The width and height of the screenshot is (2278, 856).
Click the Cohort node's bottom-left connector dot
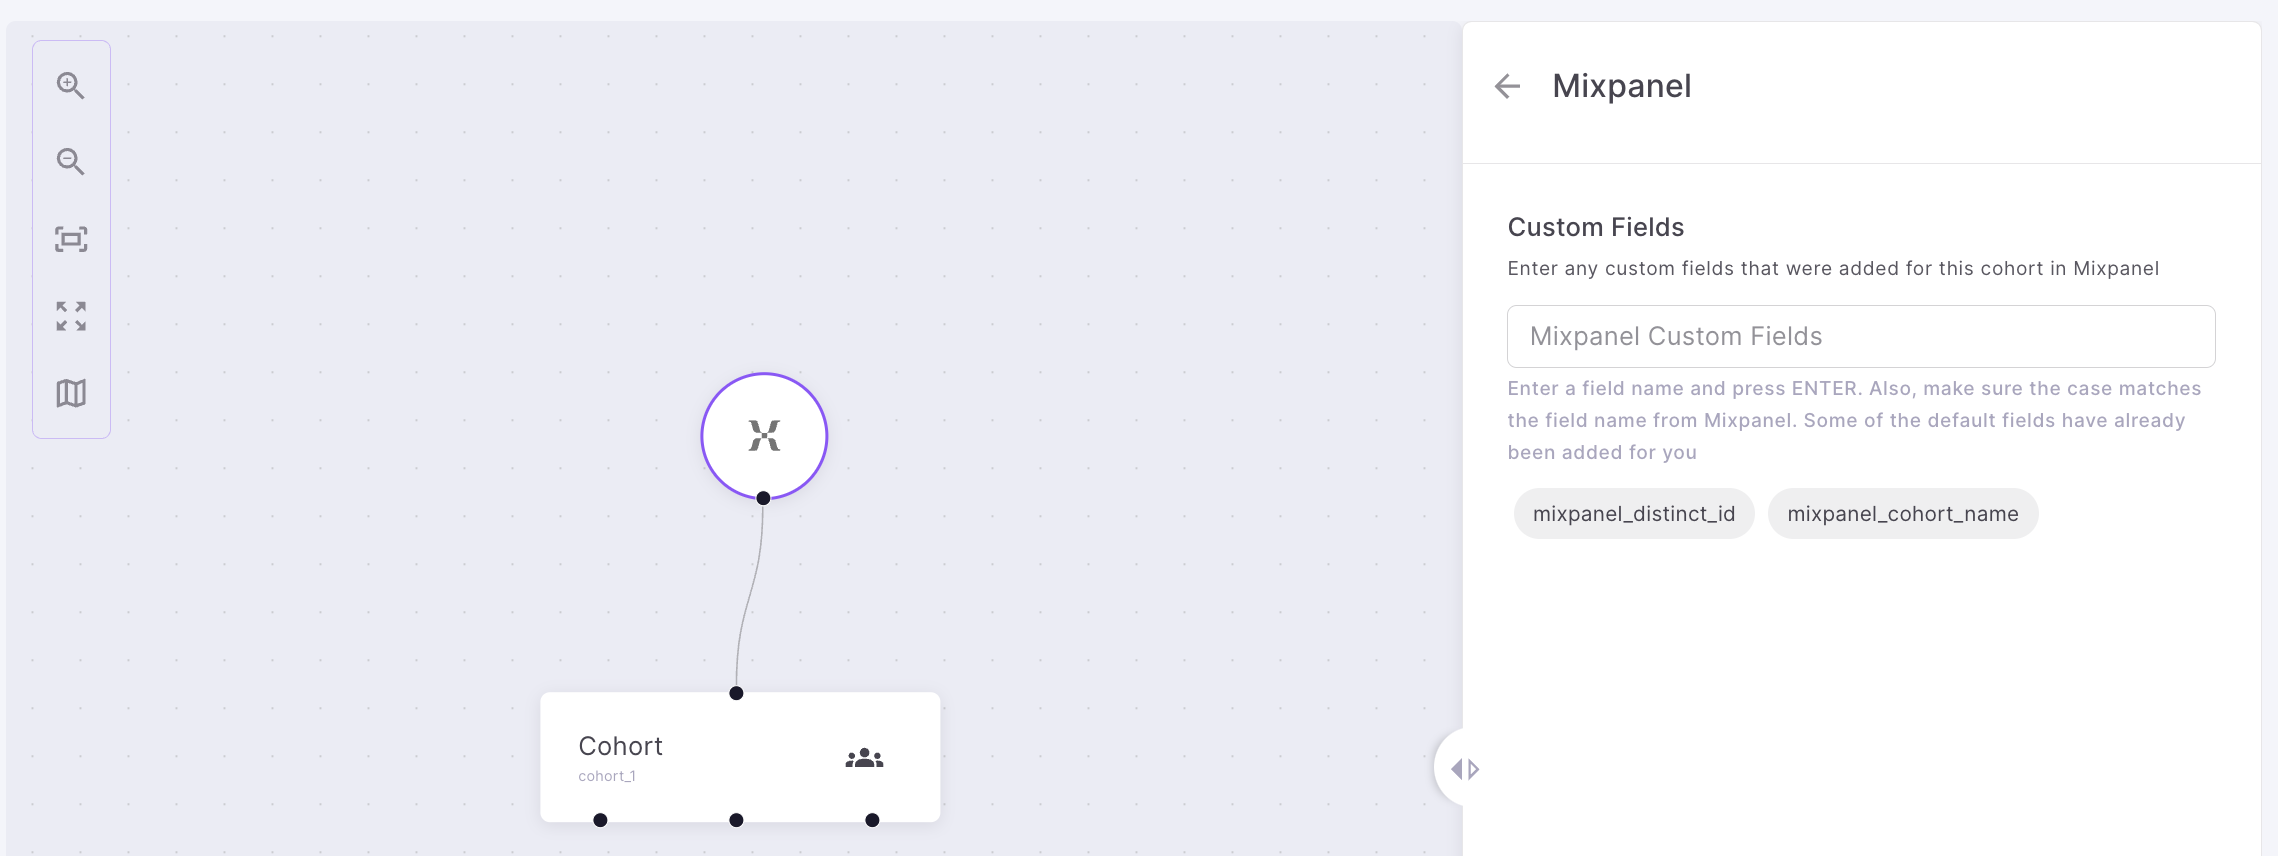(600, 820)
